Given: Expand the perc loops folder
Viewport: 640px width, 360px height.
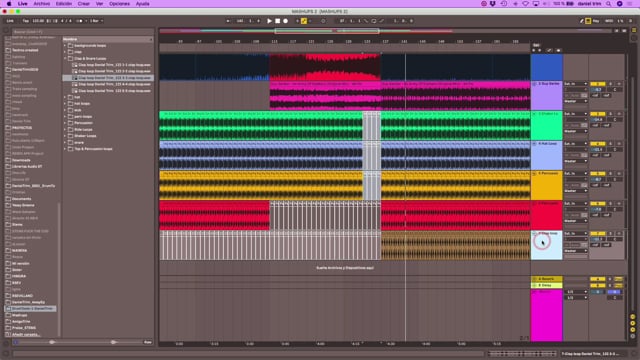Looking at the screenshot, I should point(65,117).
